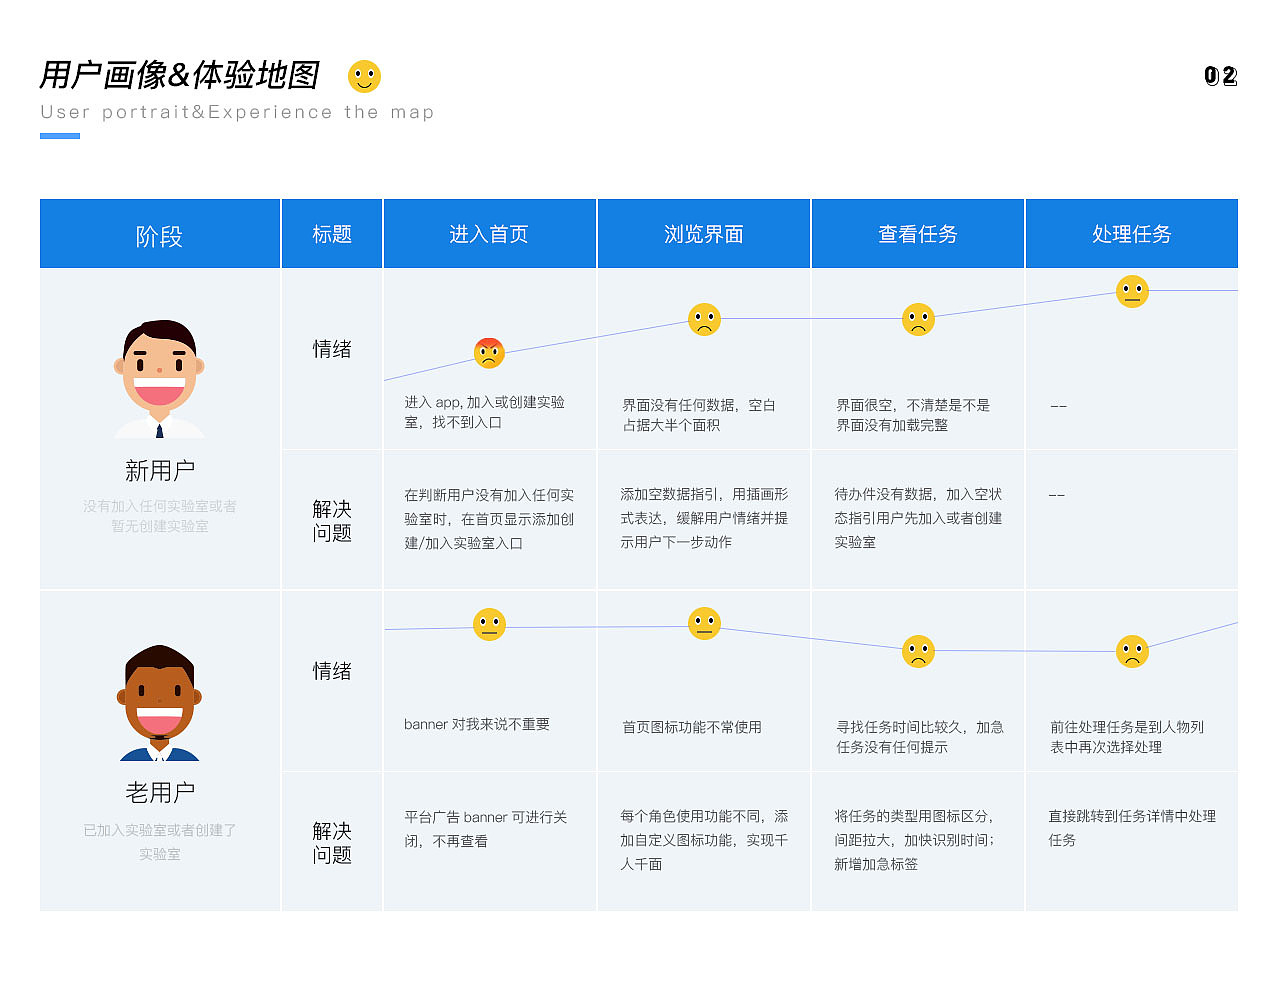Screen dimensions: 1280x1000
Task: Click the 老用户 avatar portrait
Action: pyautogui.click(x=159, y=698)
